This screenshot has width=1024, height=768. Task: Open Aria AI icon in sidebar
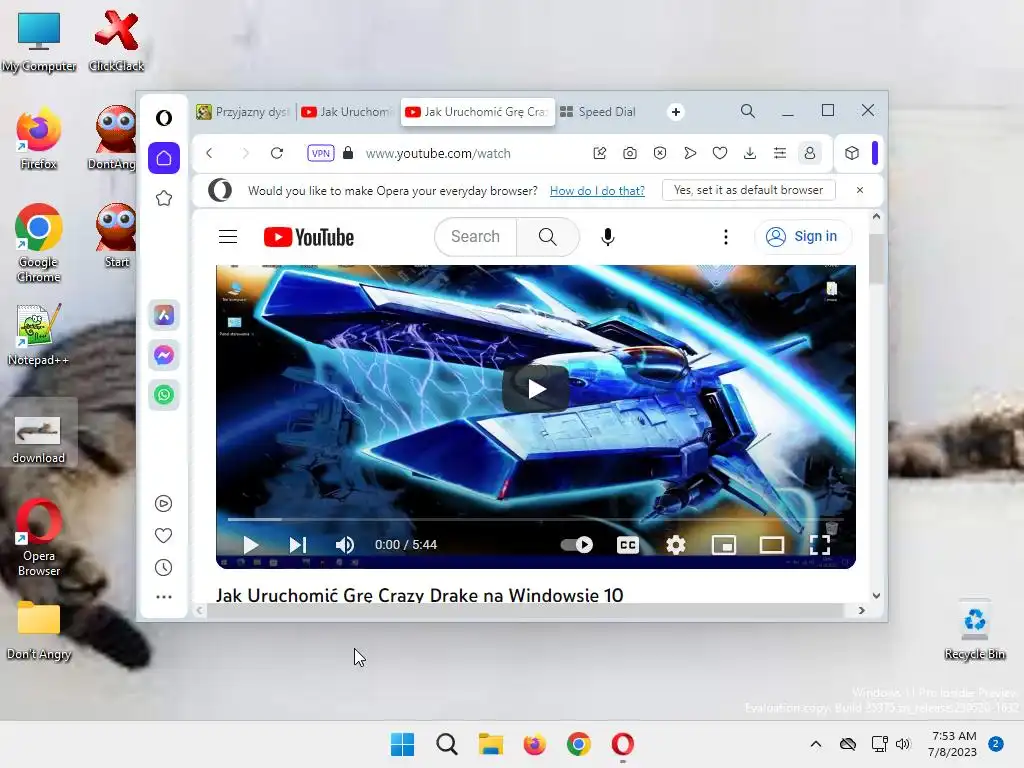click(164, 315)
